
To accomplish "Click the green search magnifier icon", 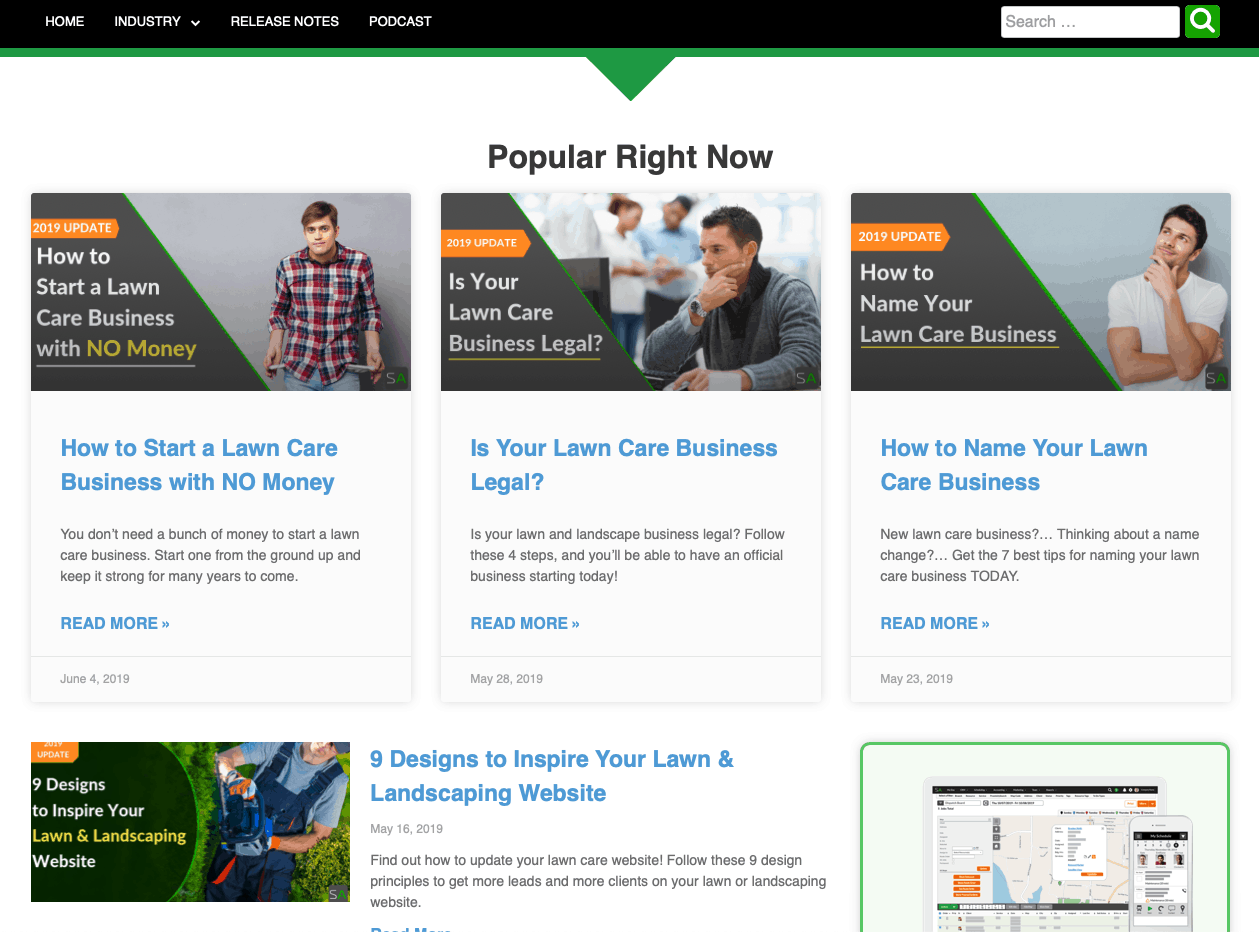I will click(1202, 21).
